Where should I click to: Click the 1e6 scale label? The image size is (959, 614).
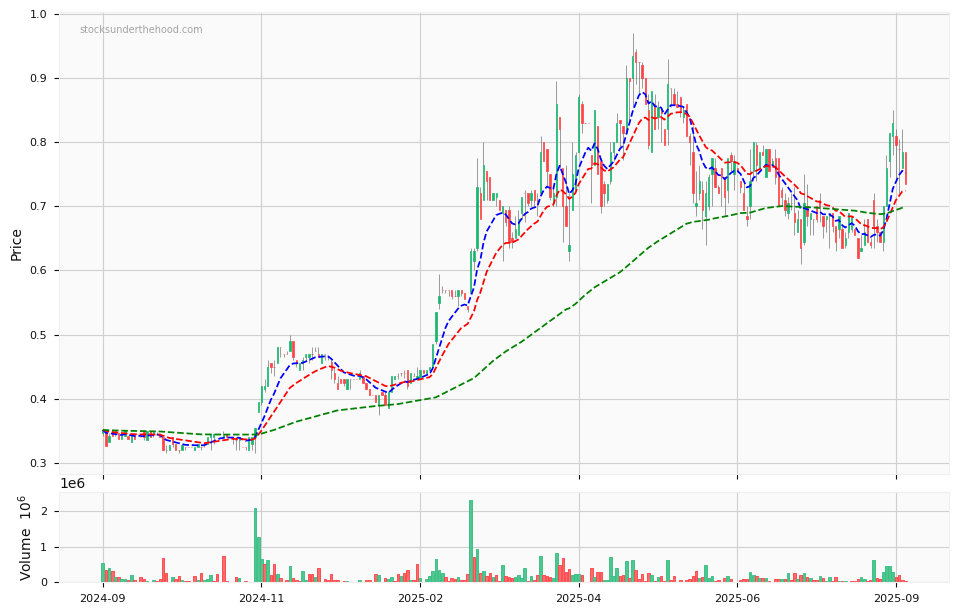point(72,484)
